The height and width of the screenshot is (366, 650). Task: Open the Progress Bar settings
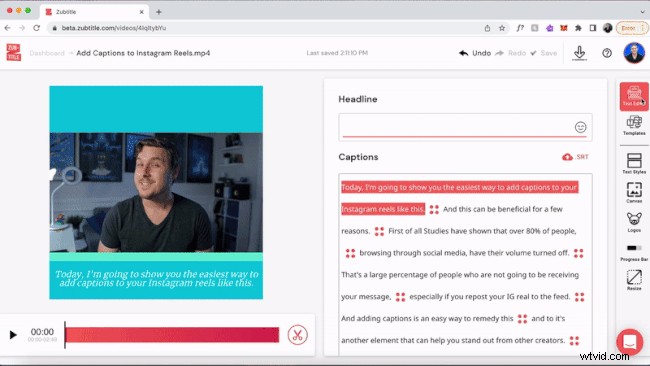click(634, 252)
